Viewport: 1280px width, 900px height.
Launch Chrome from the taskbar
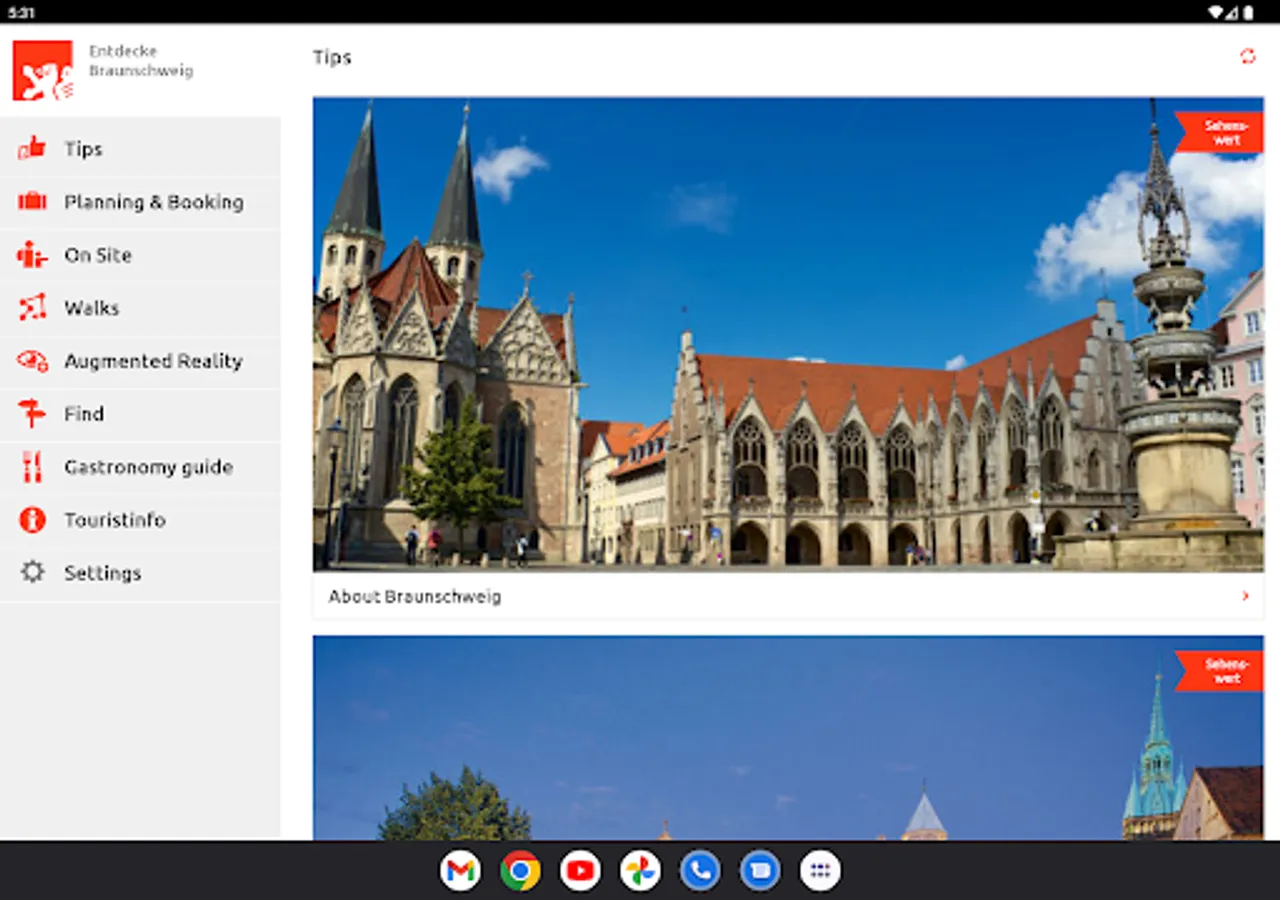click(x=520, y=871)
